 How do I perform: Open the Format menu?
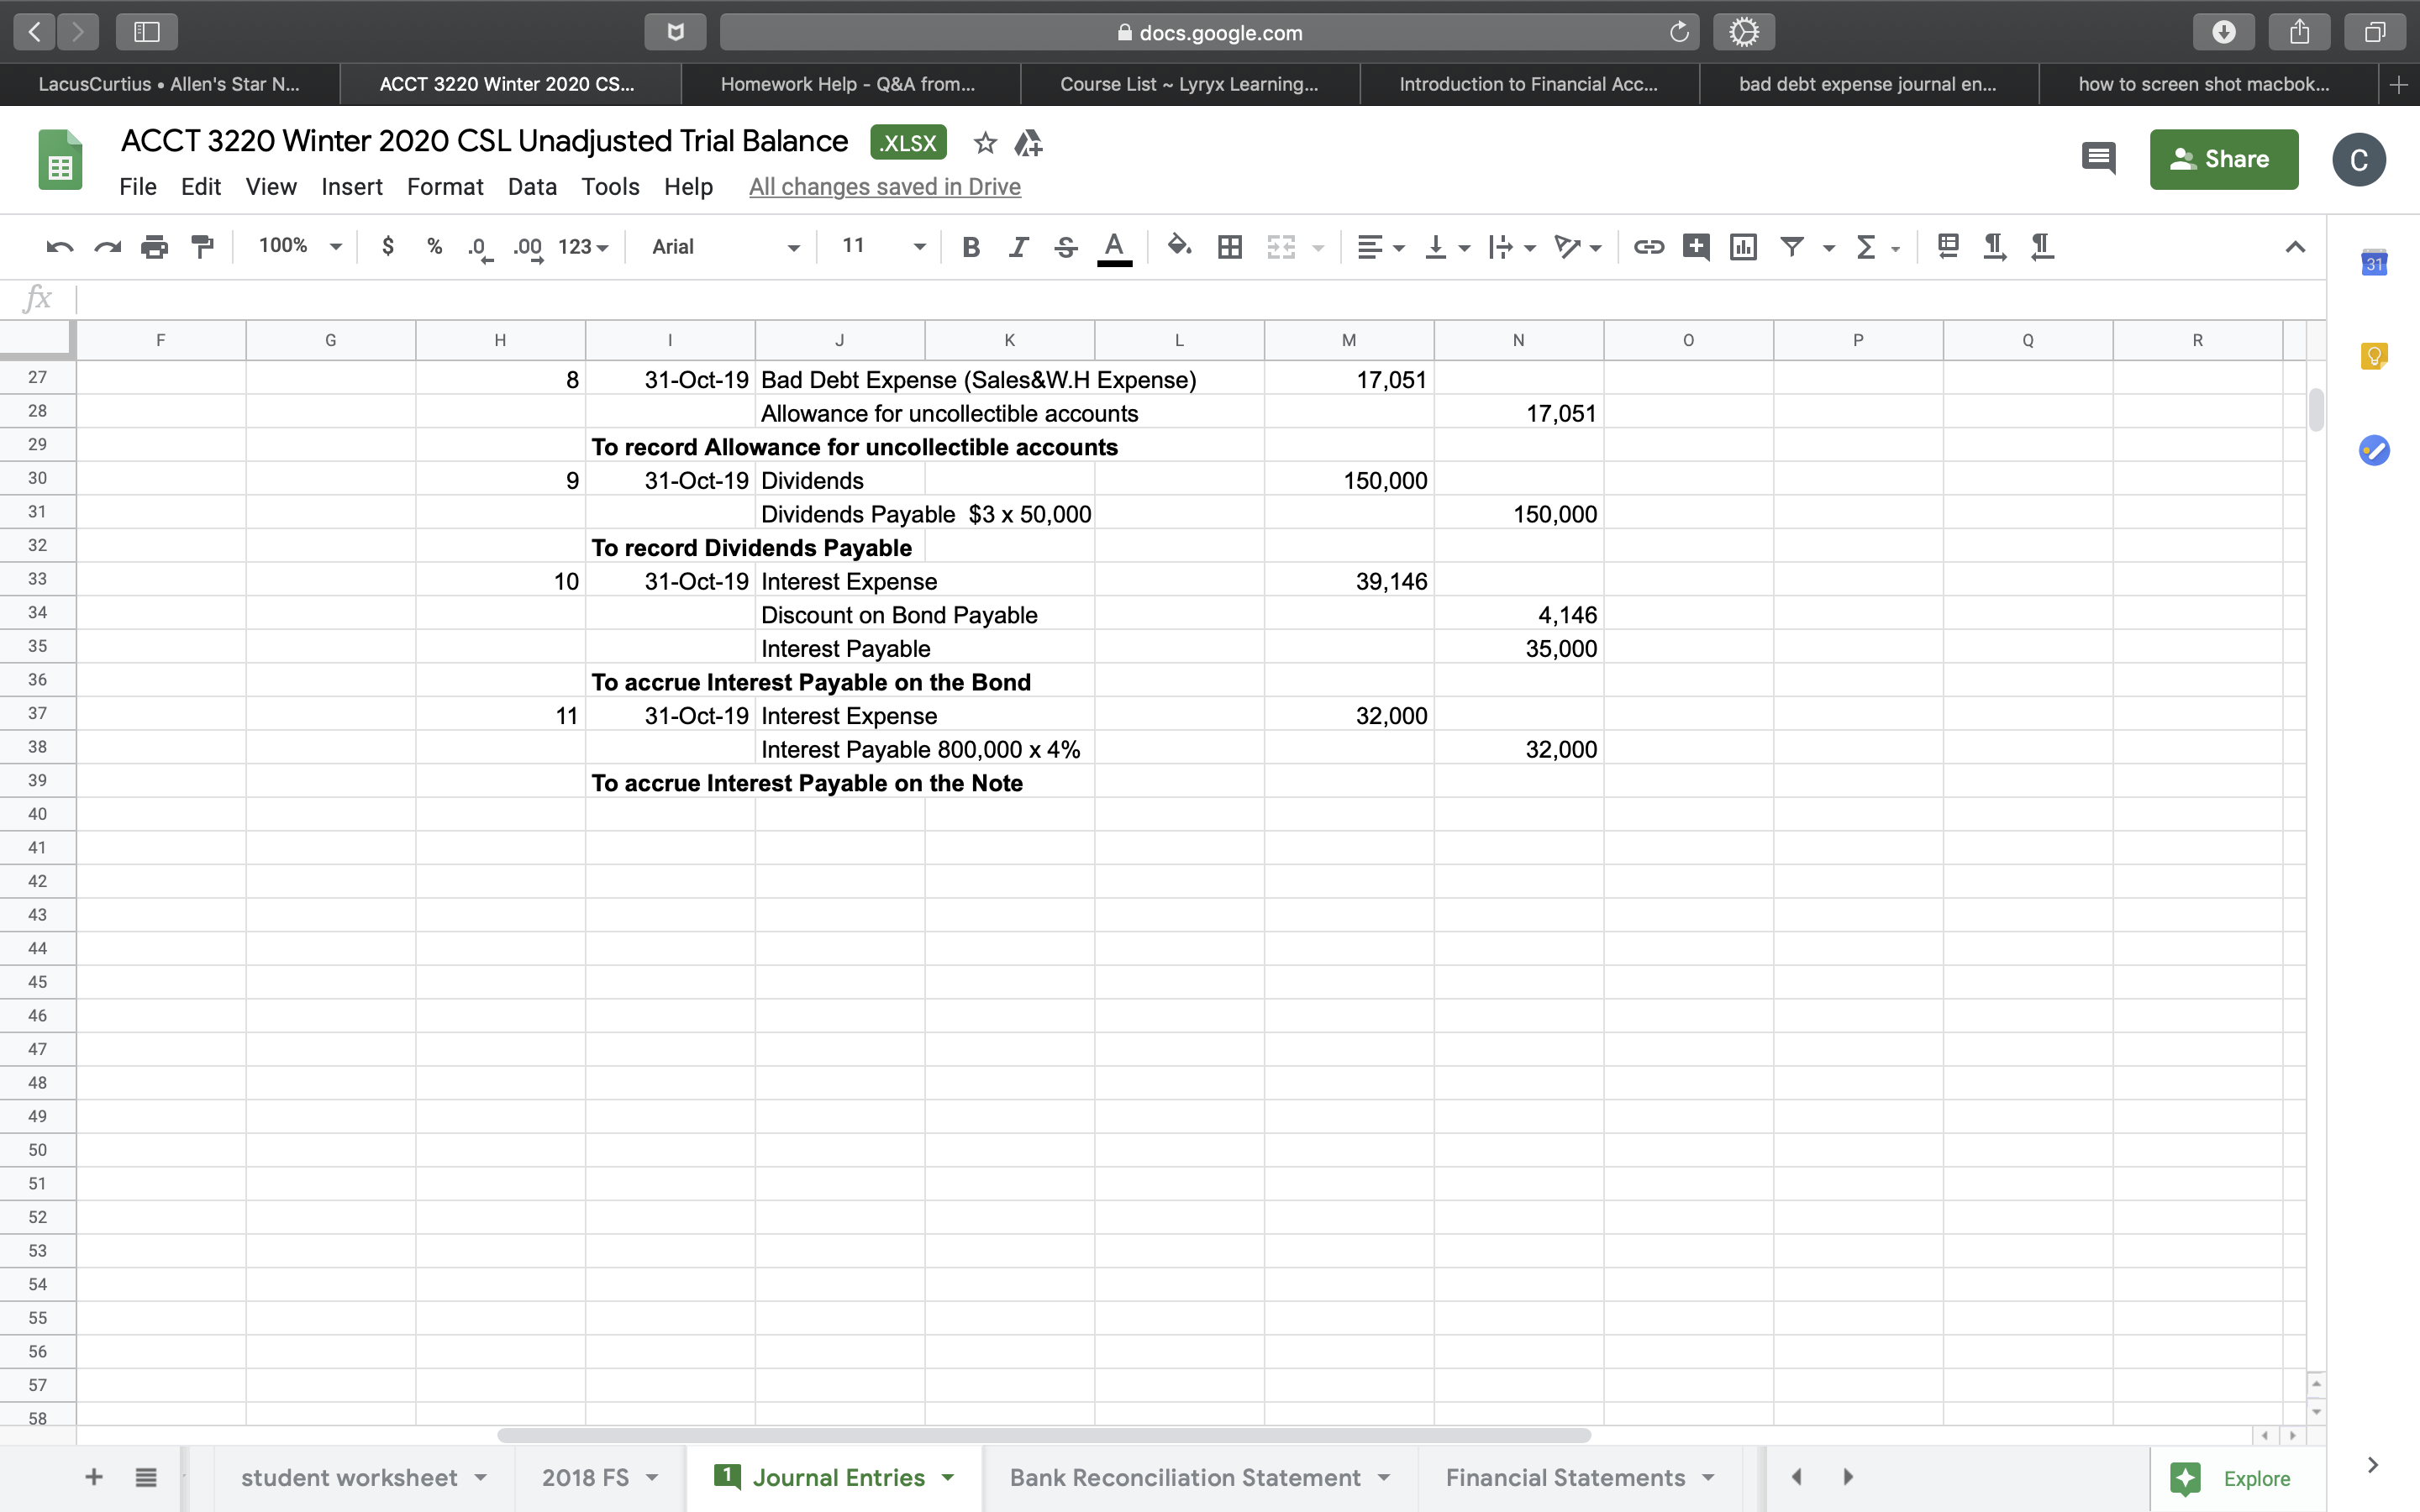[445, 187]
